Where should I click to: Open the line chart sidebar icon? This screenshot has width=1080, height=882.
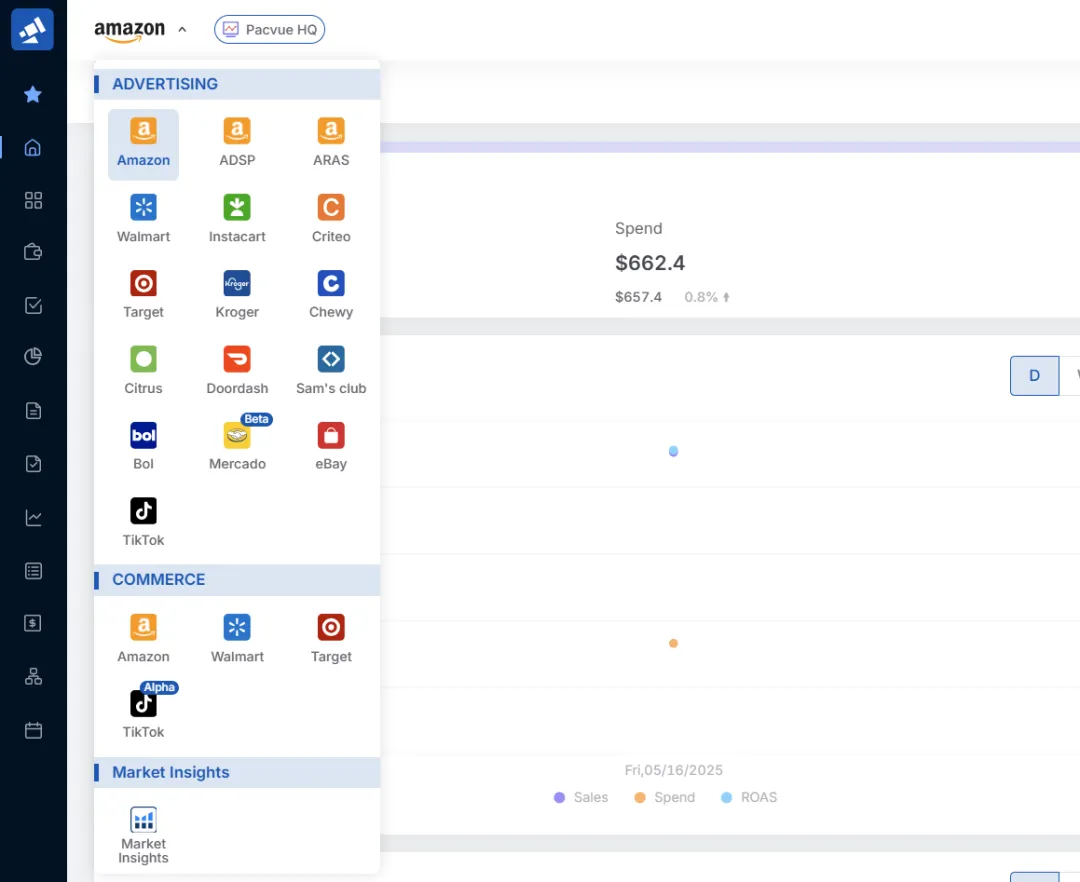pyautogui.click(x=33, y=518)
